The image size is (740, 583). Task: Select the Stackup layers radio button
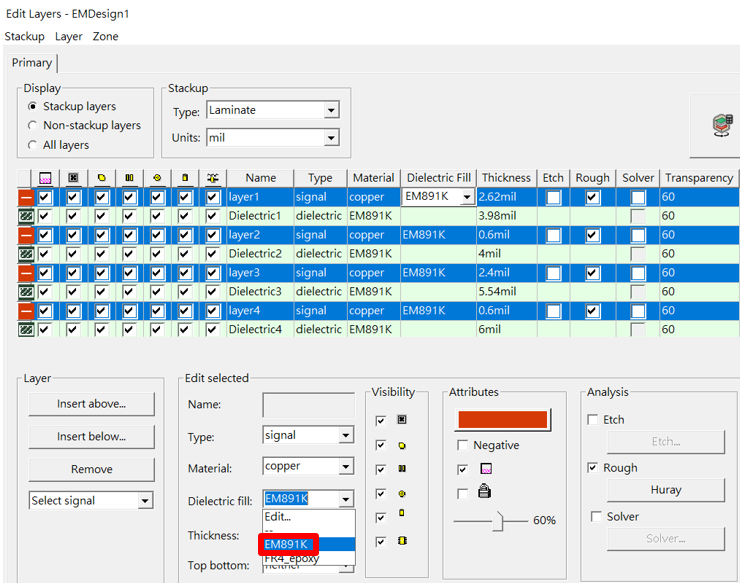pos(32,106)
